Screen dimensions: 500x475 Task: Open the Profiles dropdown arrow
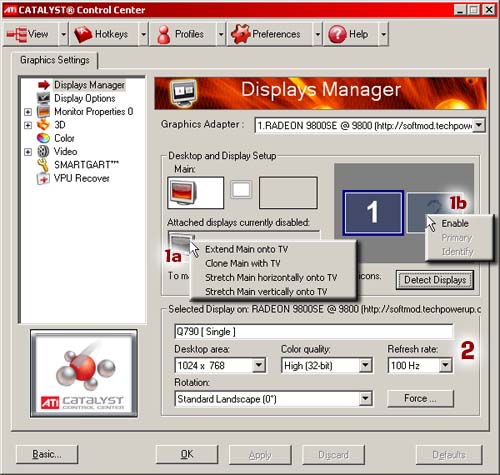point(221,34)
